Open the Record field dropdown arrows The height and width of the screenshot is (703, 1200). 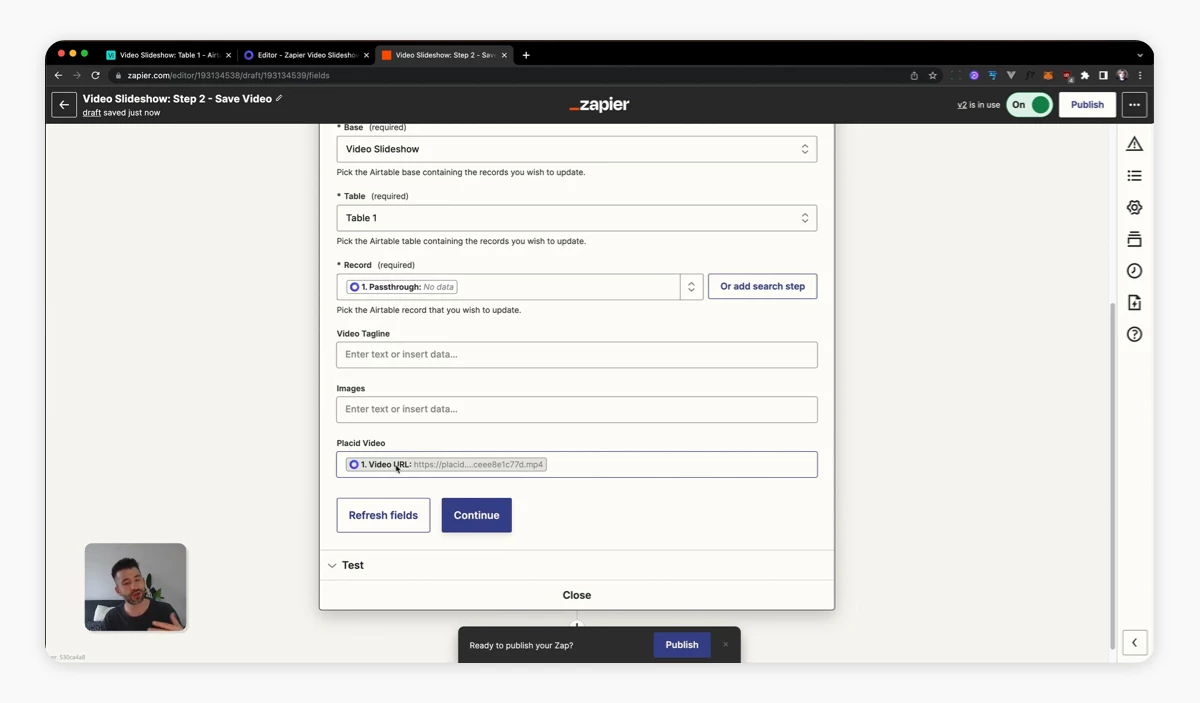[691, 287]
